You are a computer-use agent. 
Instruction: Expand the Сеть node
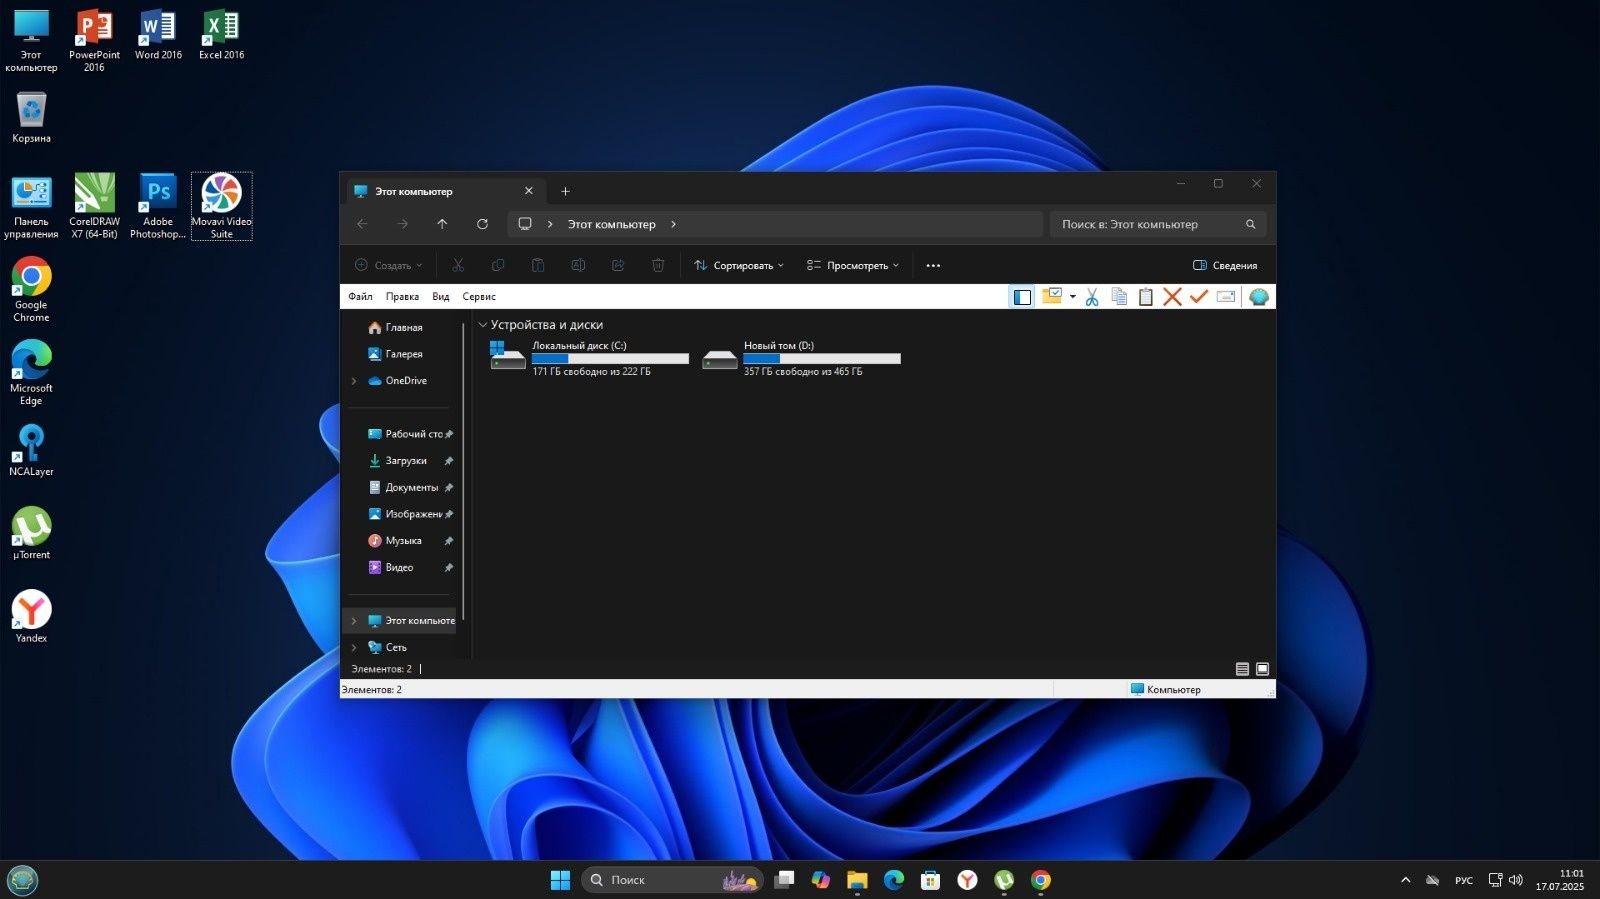pyautogui.click(x=354, y=648)
